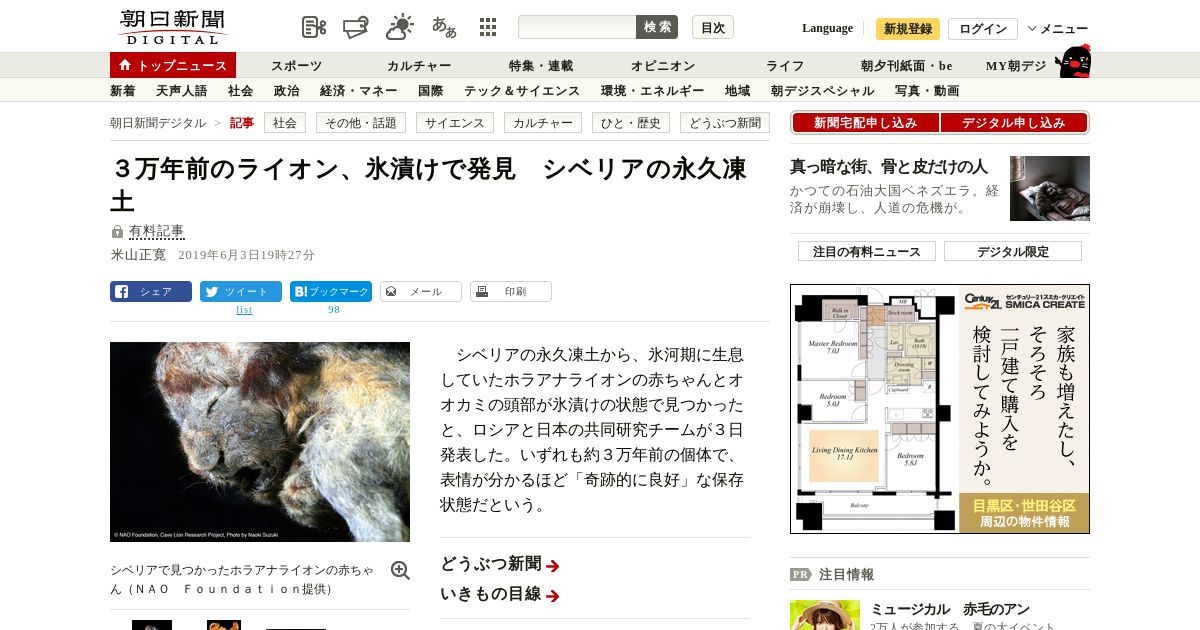Open the カルチャー section in main navigation
This screenshot has width=1200, height=630.
pyautogui.click(x=419, y=66)
